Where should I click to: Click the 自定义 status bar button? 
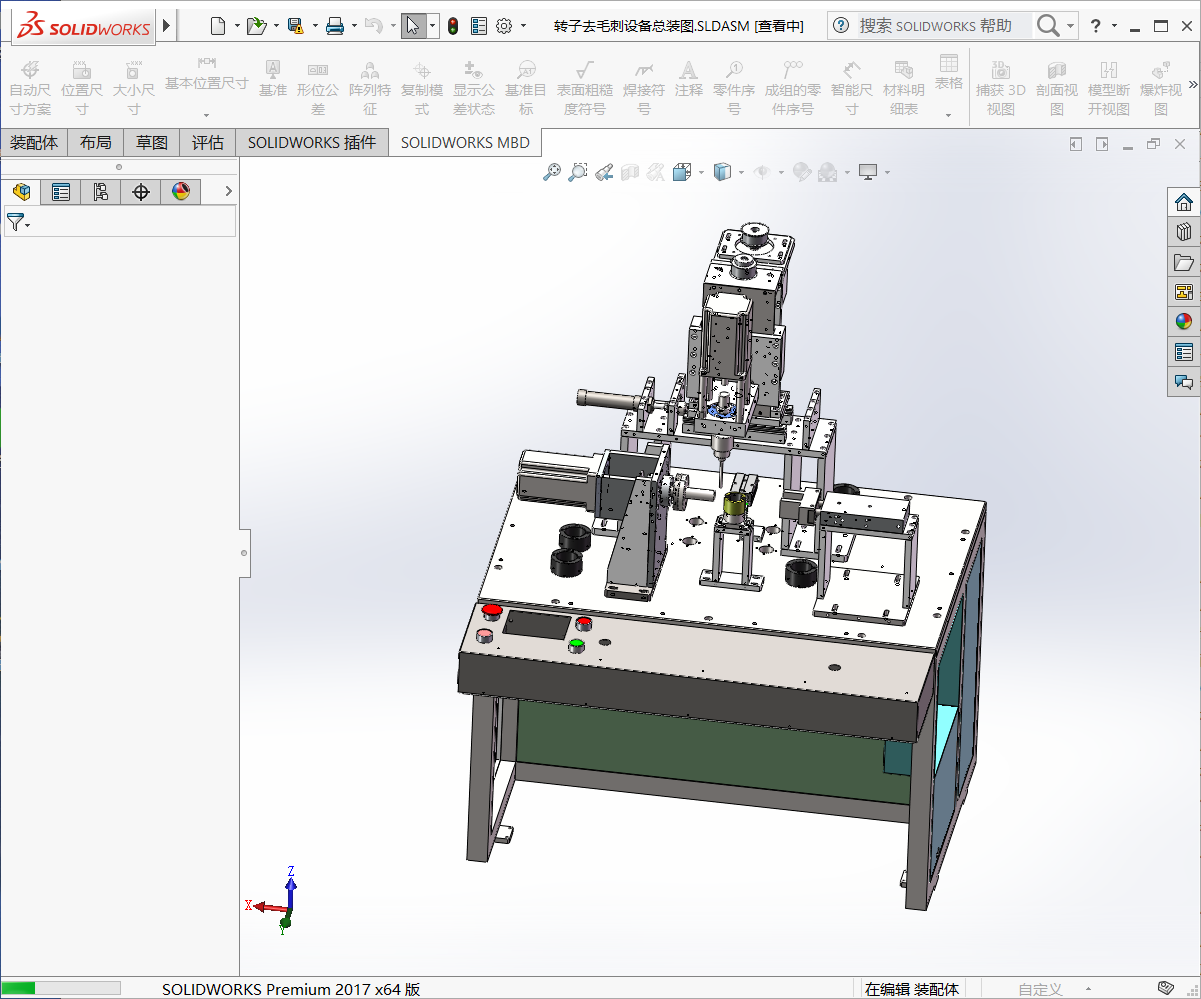(1040, 989)
